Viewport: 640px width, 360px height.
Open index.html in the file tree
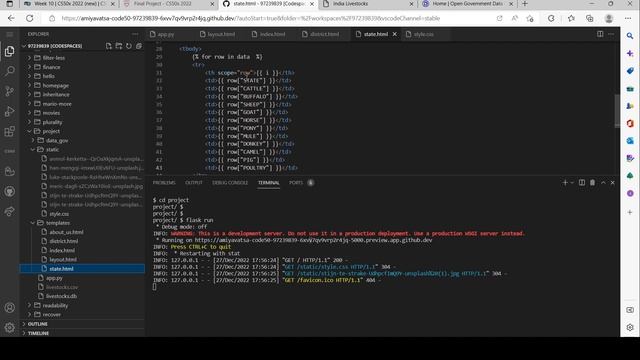[x=62, y=250]
